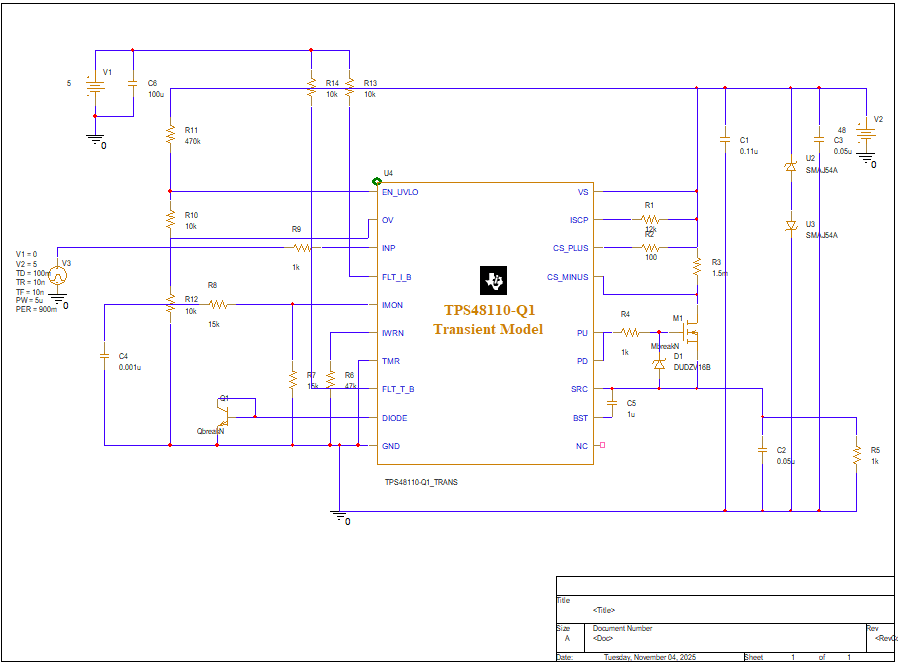Viewport: 898px width, 666px height.
Task: Click the date text Tuesday, November 04, 2025
Action: tap(652, 656)
